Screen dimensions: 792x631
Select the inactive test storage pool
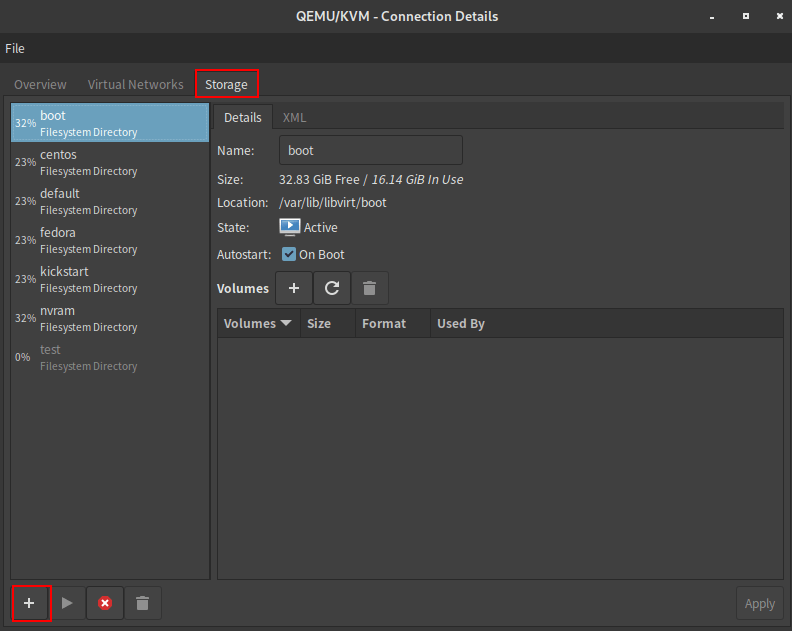coord(110,357)
